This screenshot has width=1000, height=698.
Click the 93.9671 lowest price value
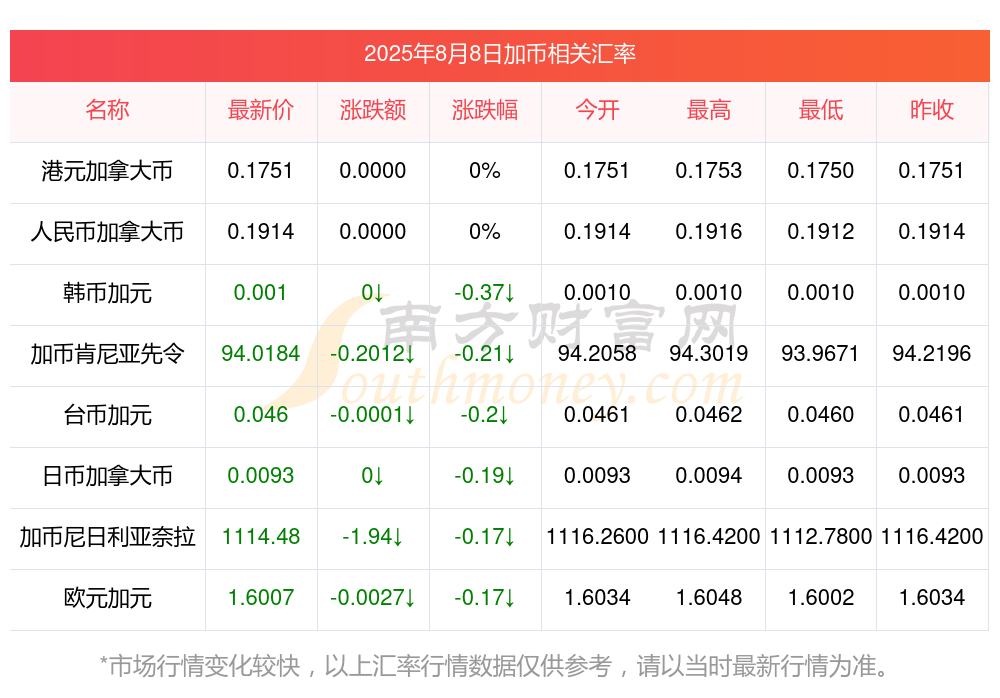tap(820, 353)
